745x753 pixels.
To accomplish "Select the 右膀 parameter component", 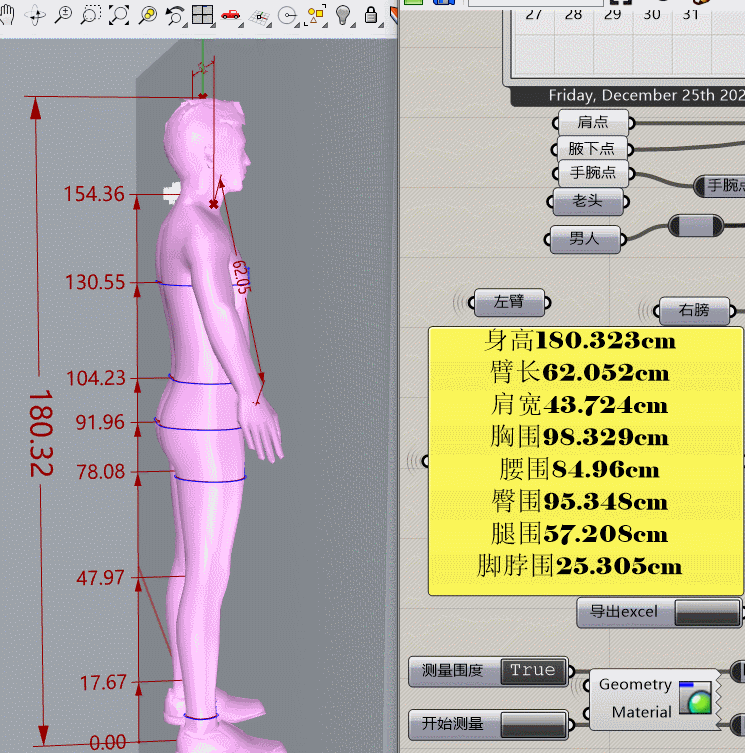I will point(695,311).
